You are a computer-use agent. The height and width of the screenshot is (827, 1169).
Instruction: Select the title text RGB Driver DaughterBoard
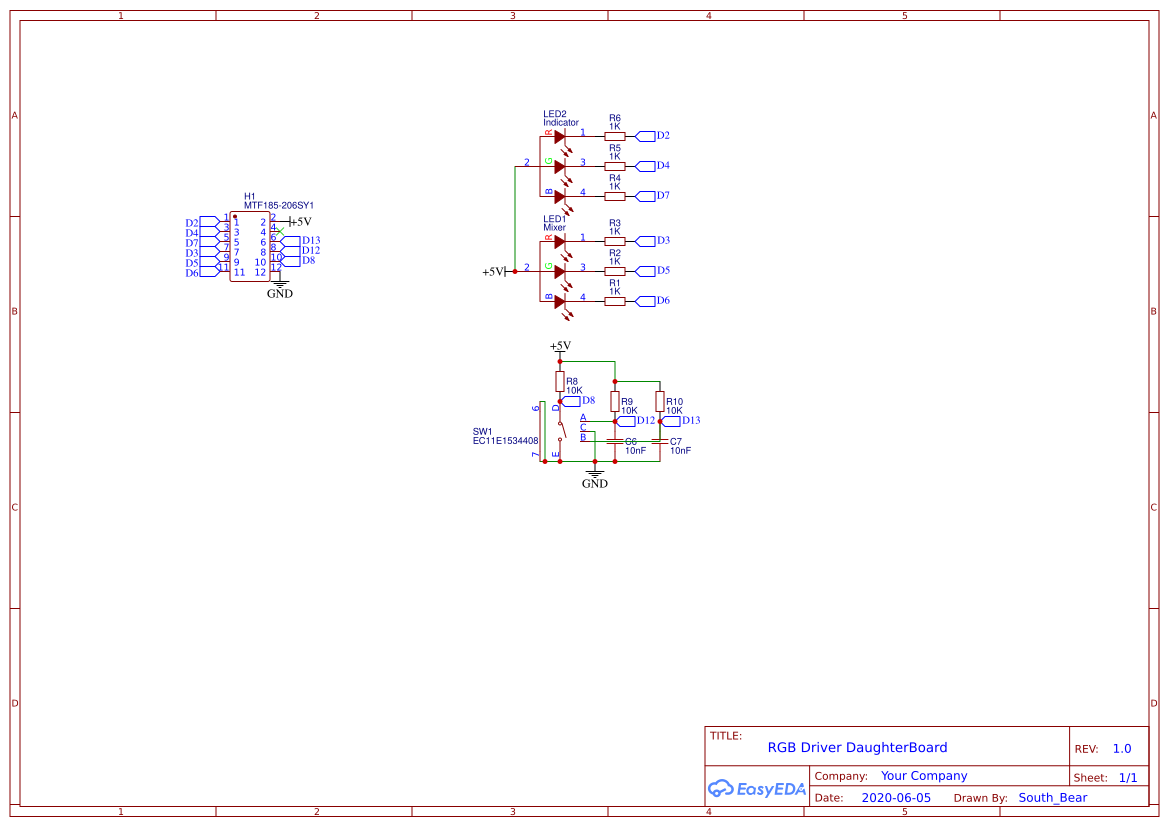855,747
